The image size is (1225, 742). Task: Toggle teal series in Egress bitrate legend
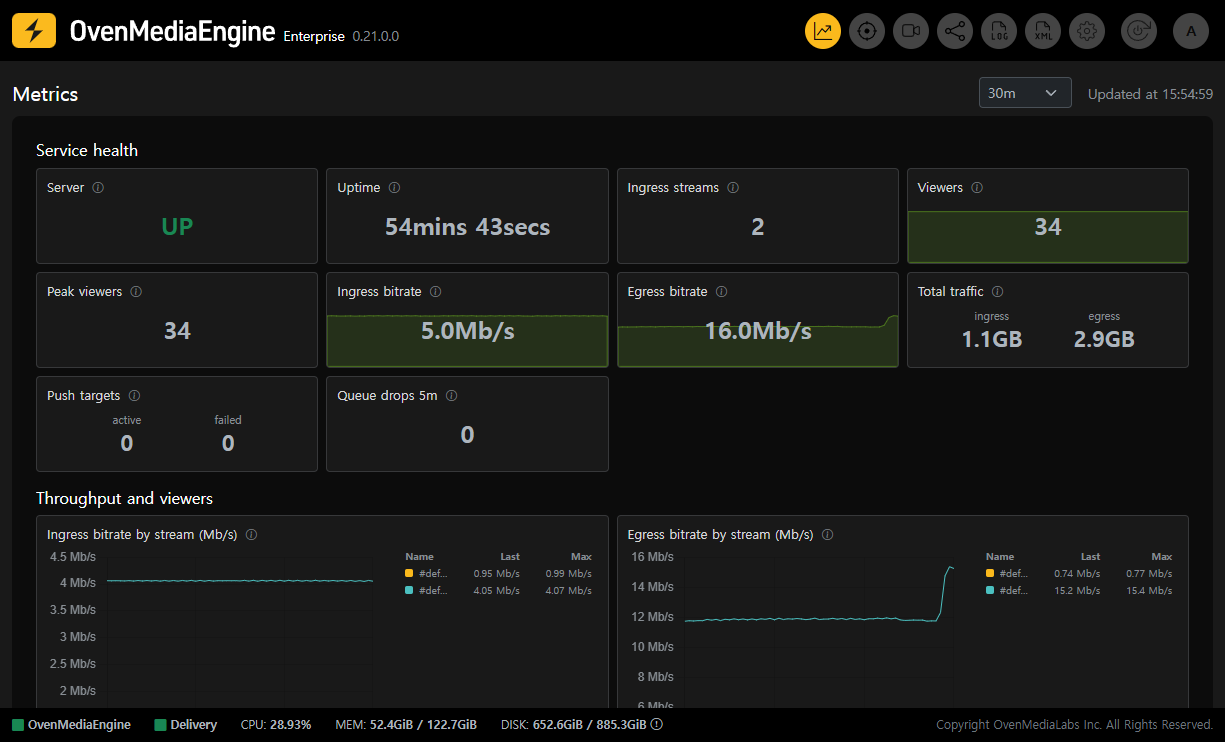[1007, 591]
